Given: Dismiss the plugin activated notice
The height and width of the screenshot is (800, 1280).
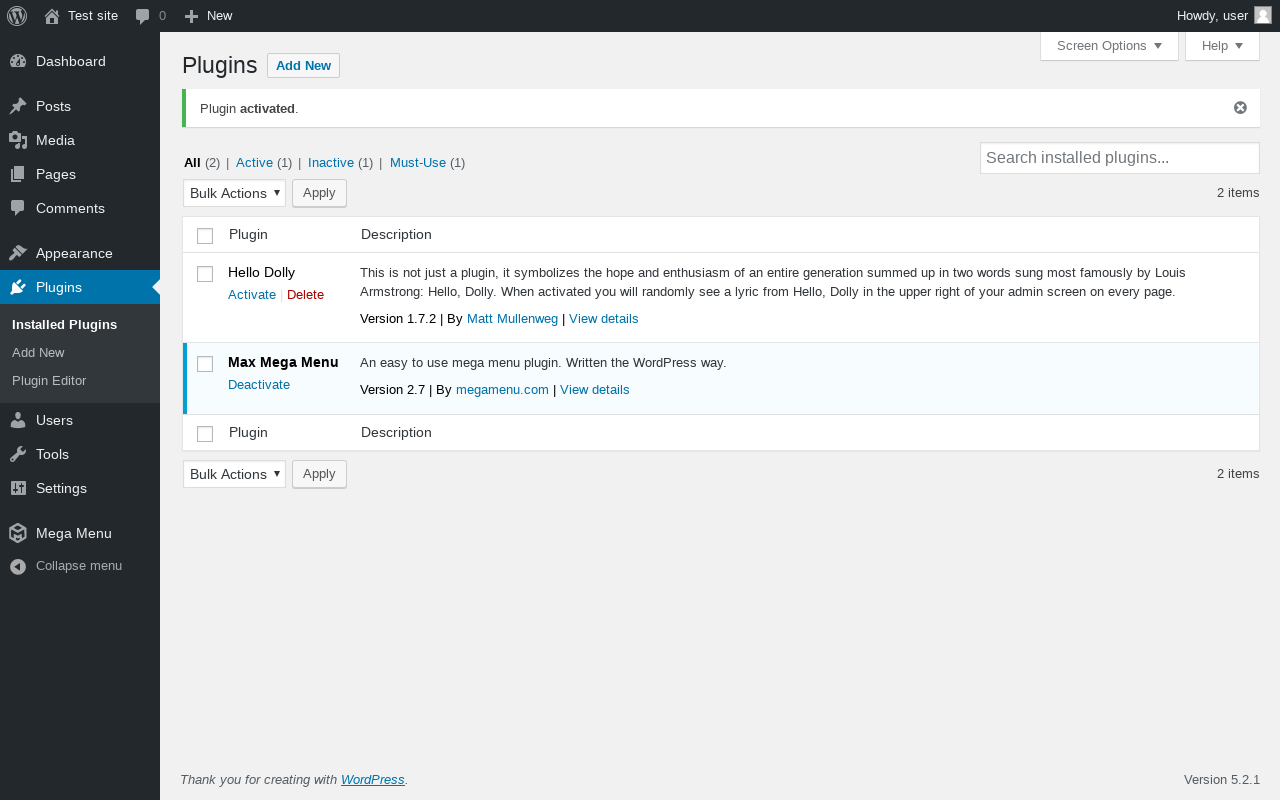Looking at the screenshot, I should click(x=1240, y=108).
